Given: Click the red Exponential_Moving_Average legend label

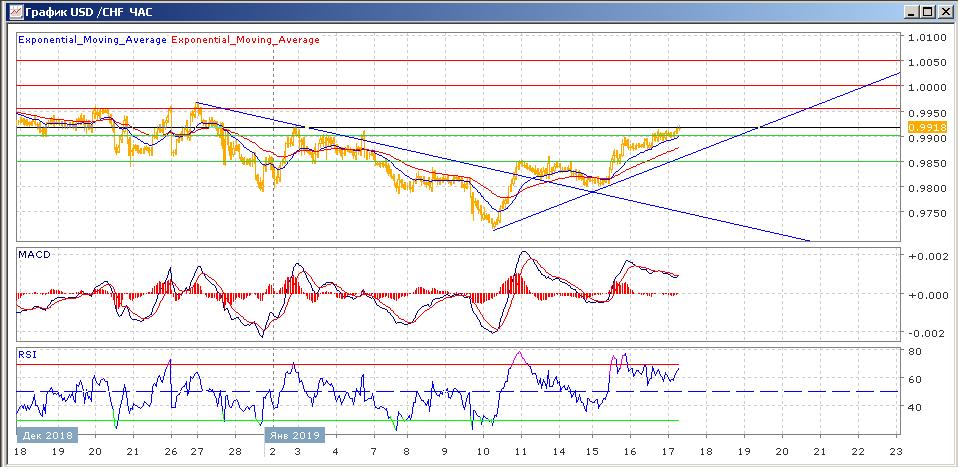Looking at the screenshot, I should point(246,40).
